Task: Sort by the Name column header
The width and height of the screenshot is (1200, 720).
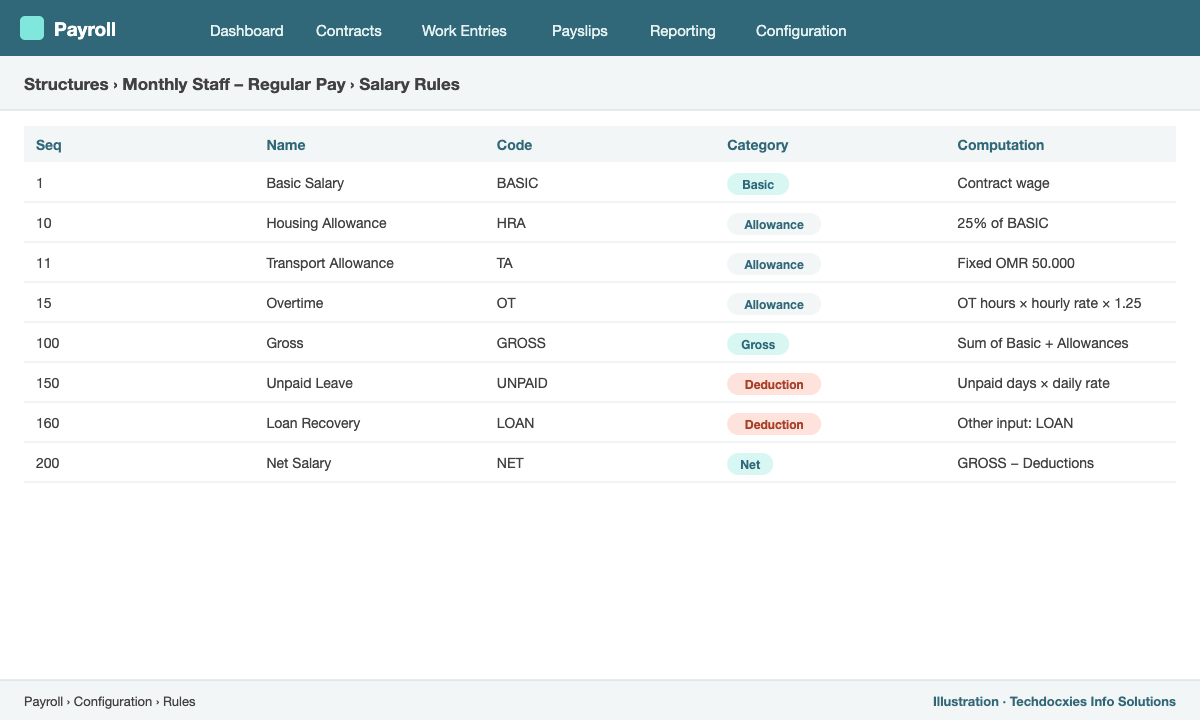Action: click(x=286, y=145)
